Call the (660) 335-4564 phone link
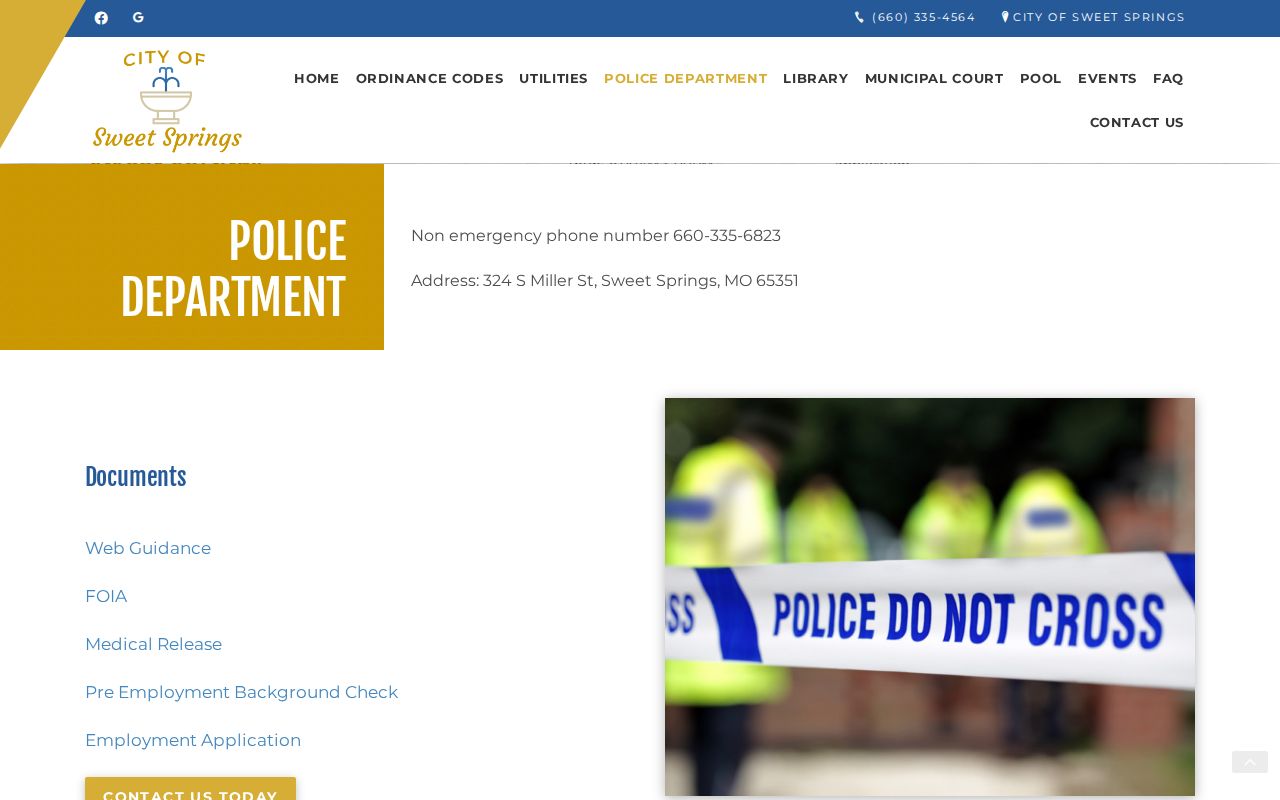 pyautogui.click(x=915, y=17)
